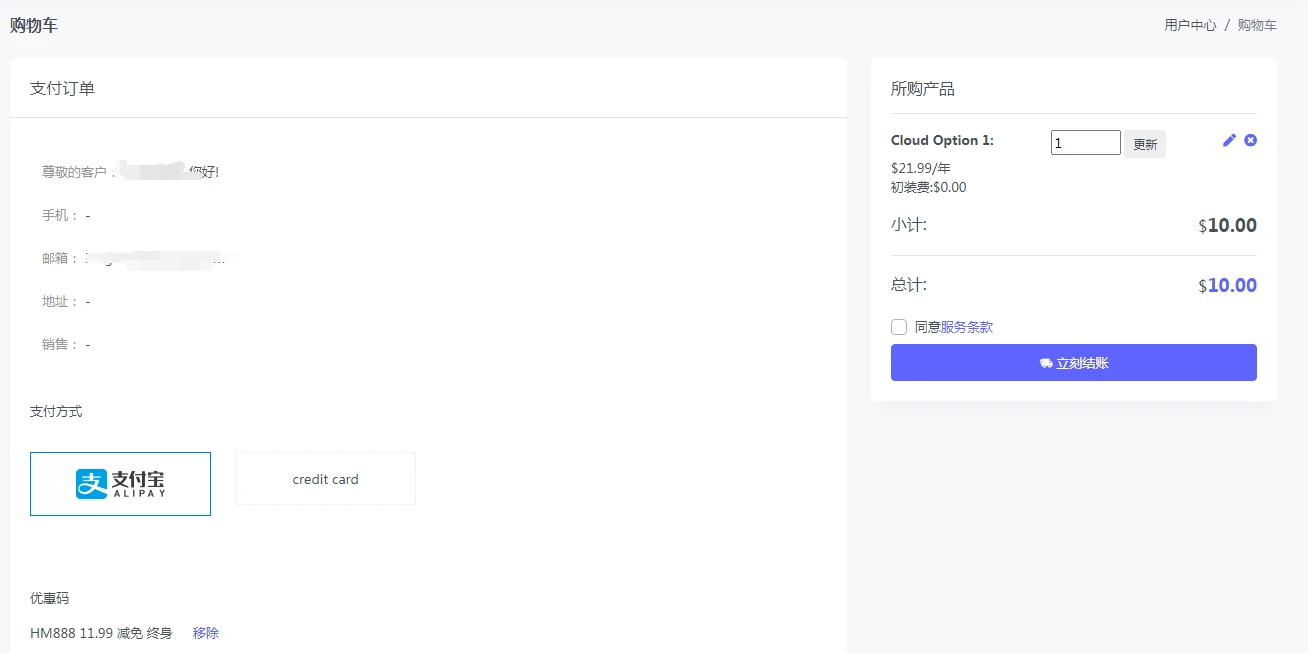Click the 小计 subtotal amount $10.00
Viewport: 1308px width, 653px height.
pos(1228,226)
